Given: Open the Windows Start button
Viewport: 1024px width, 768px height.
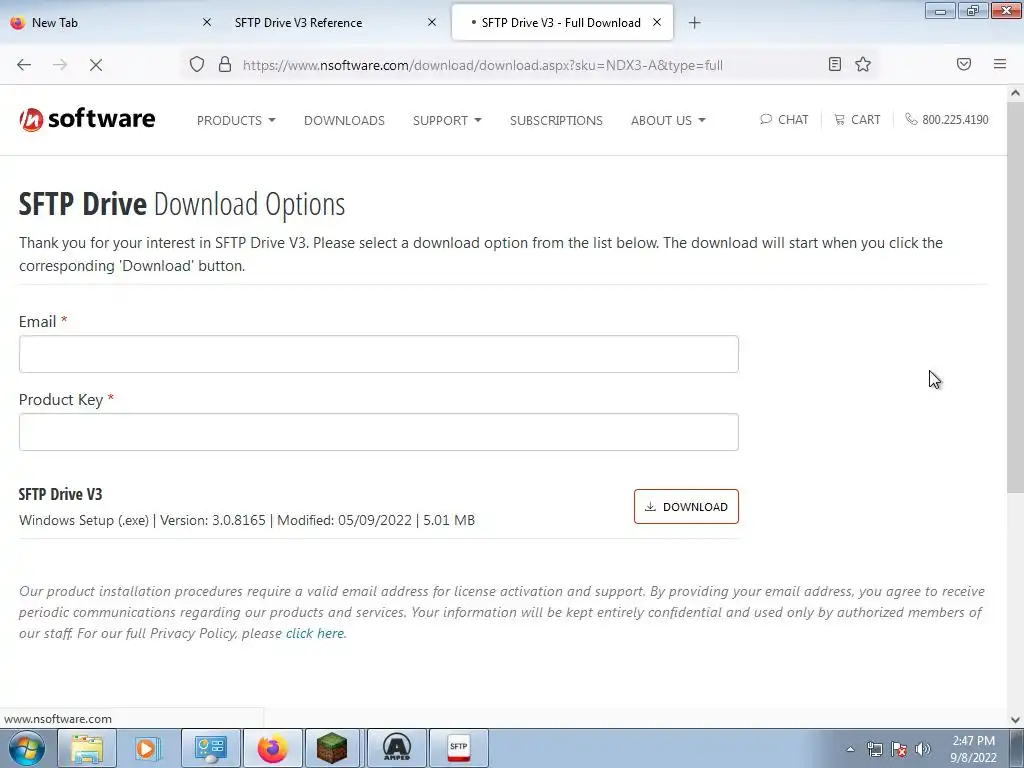Looking at the screenshot, I should coord(27,748).
